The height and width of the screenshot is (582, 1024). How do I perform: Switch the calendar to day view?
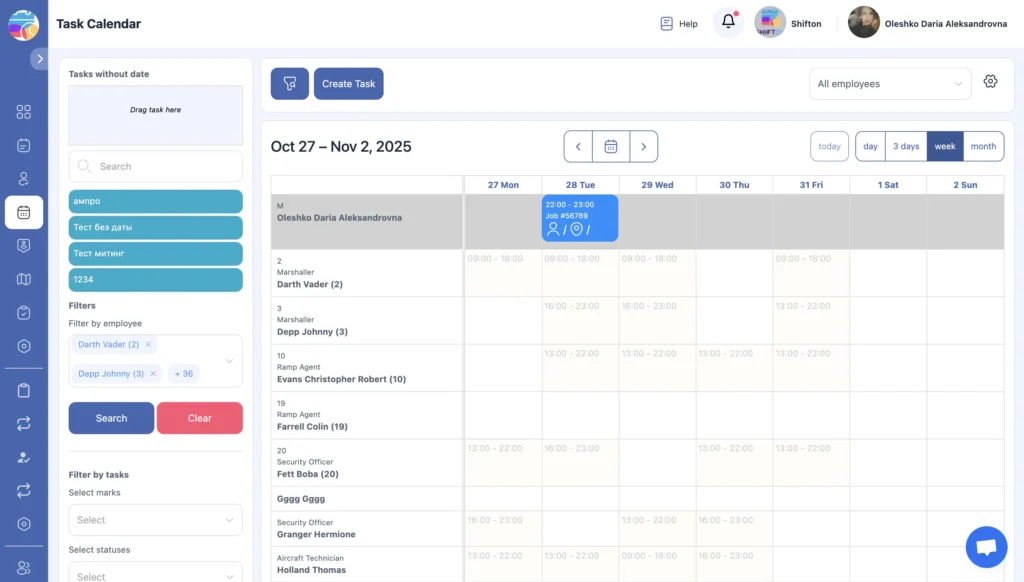coord(869,146)
